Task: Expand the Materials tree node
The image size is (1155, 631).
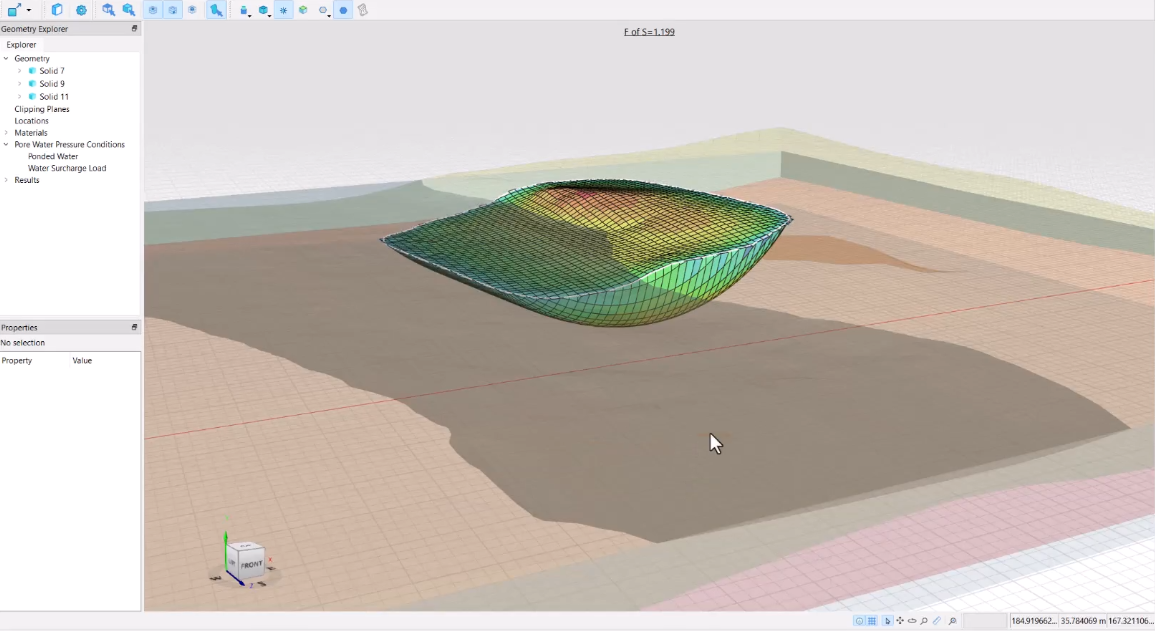Action: pyautogui.click(x=6, y=133)
